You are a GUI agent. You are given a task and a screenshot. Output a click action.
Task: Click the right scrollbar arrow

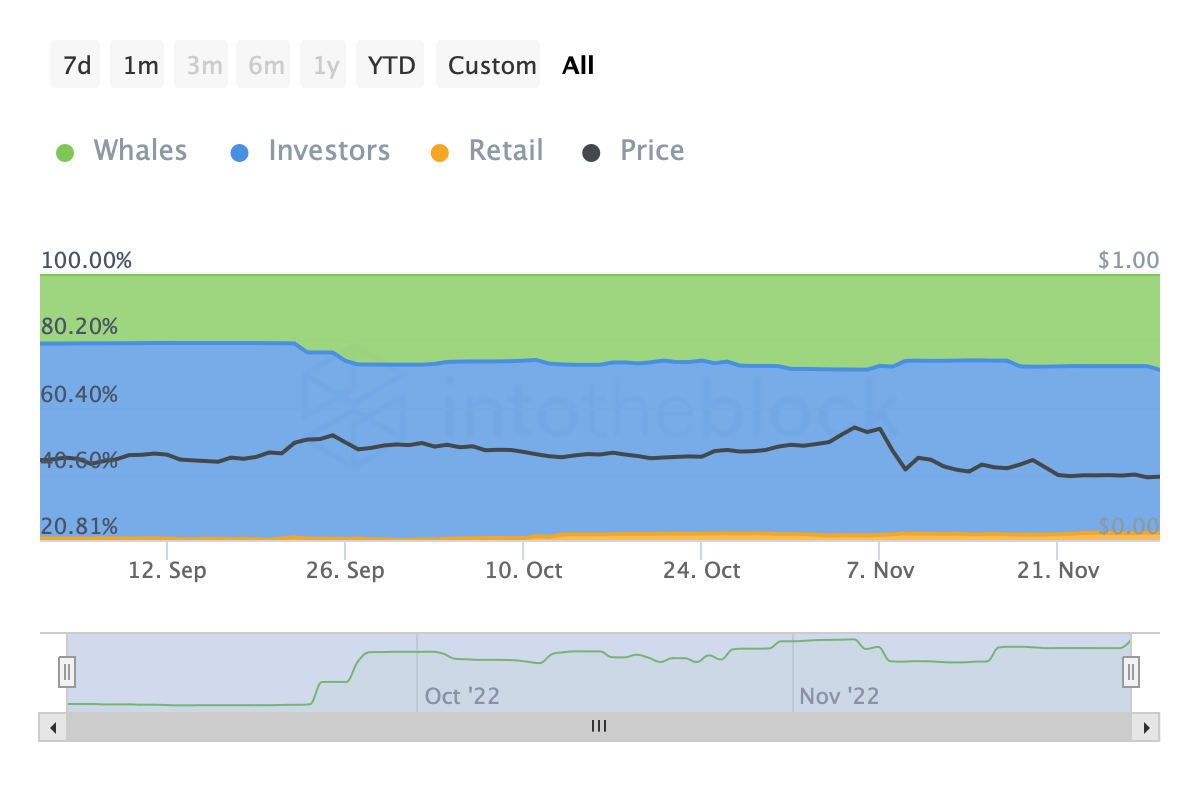tap(1146, 727)
